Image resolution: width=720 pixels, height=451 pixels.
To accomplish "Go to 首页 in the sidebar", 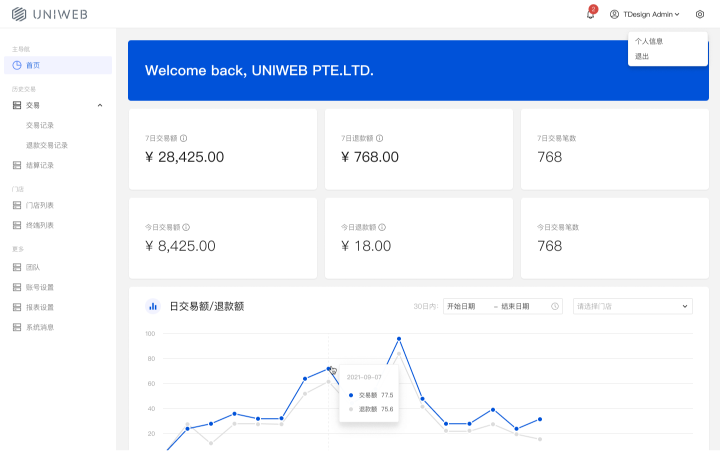I will pyautogui.click(x=58, y=65).
